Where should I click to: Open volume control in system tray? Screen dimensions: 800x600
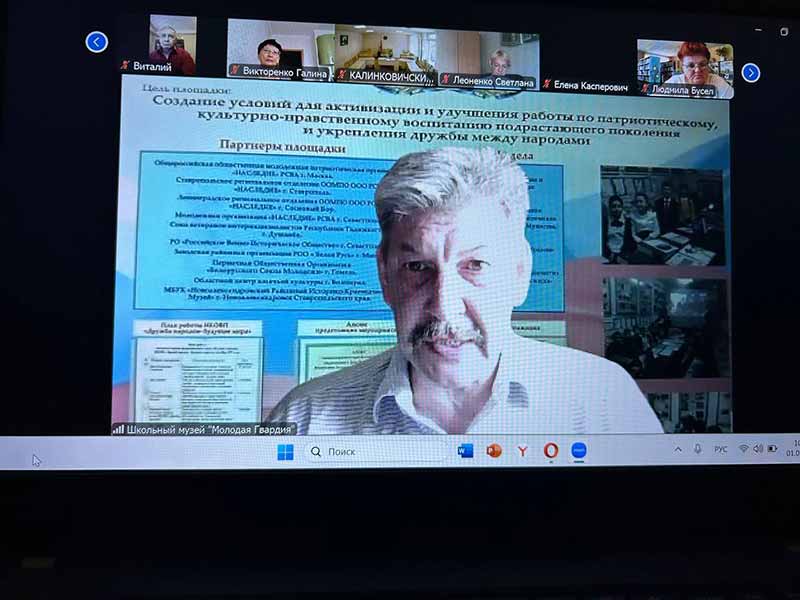(758, 448)
